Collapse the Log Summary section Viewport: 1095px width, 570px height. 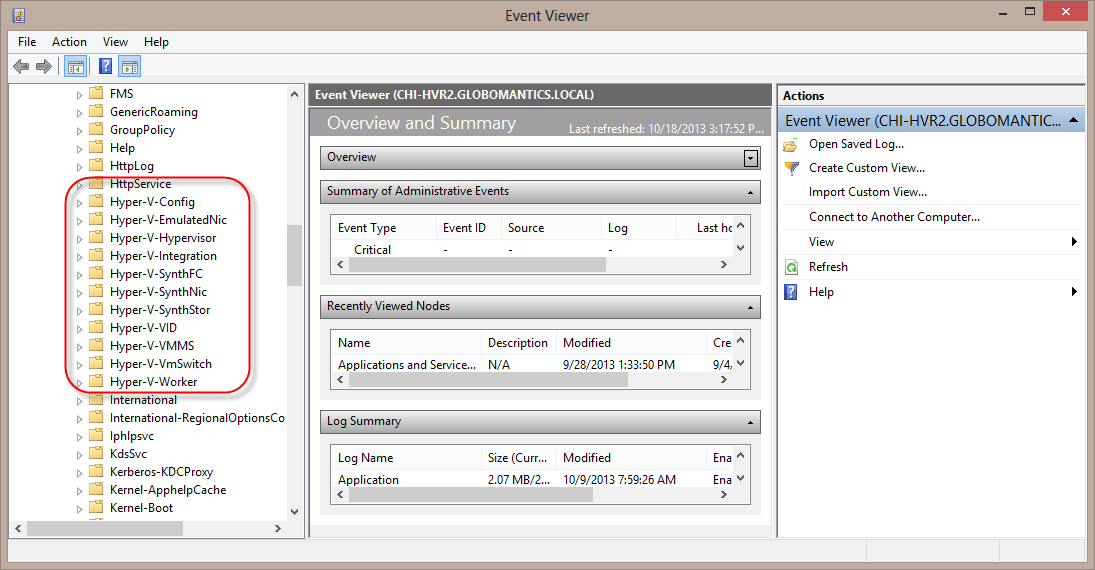(x=750, y=423)
